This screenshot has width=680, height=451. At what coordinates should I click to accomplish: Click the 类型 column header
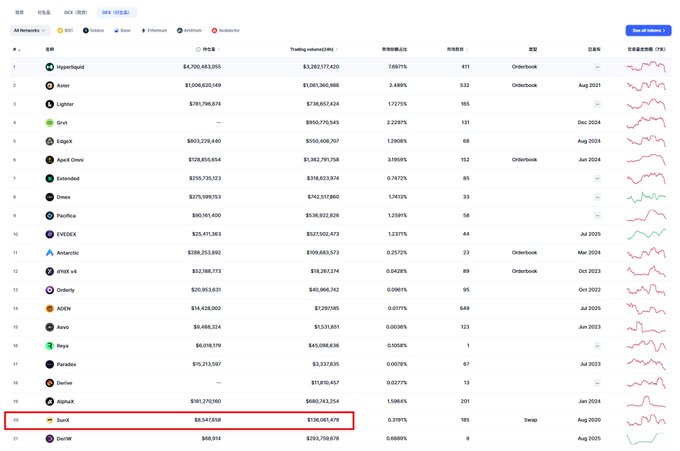[533, 49]
